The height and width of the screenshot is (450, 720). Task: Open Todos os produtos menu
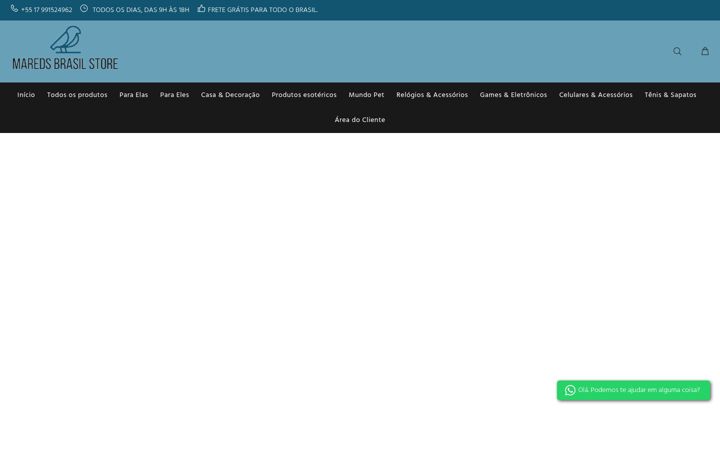77,95
